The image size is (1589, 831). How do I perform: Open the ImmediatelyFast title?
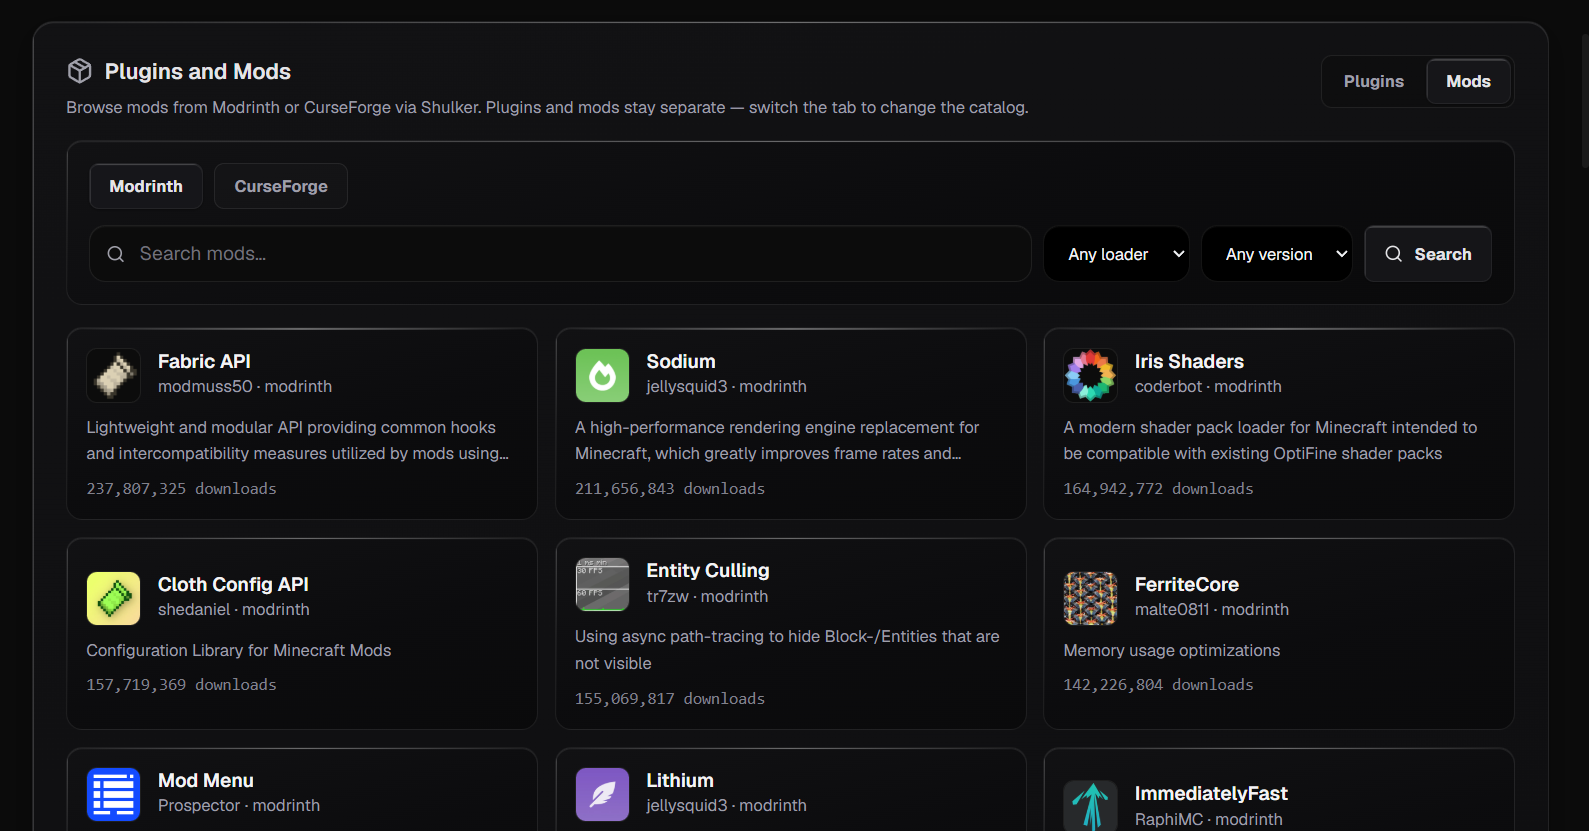(1211, 793)
